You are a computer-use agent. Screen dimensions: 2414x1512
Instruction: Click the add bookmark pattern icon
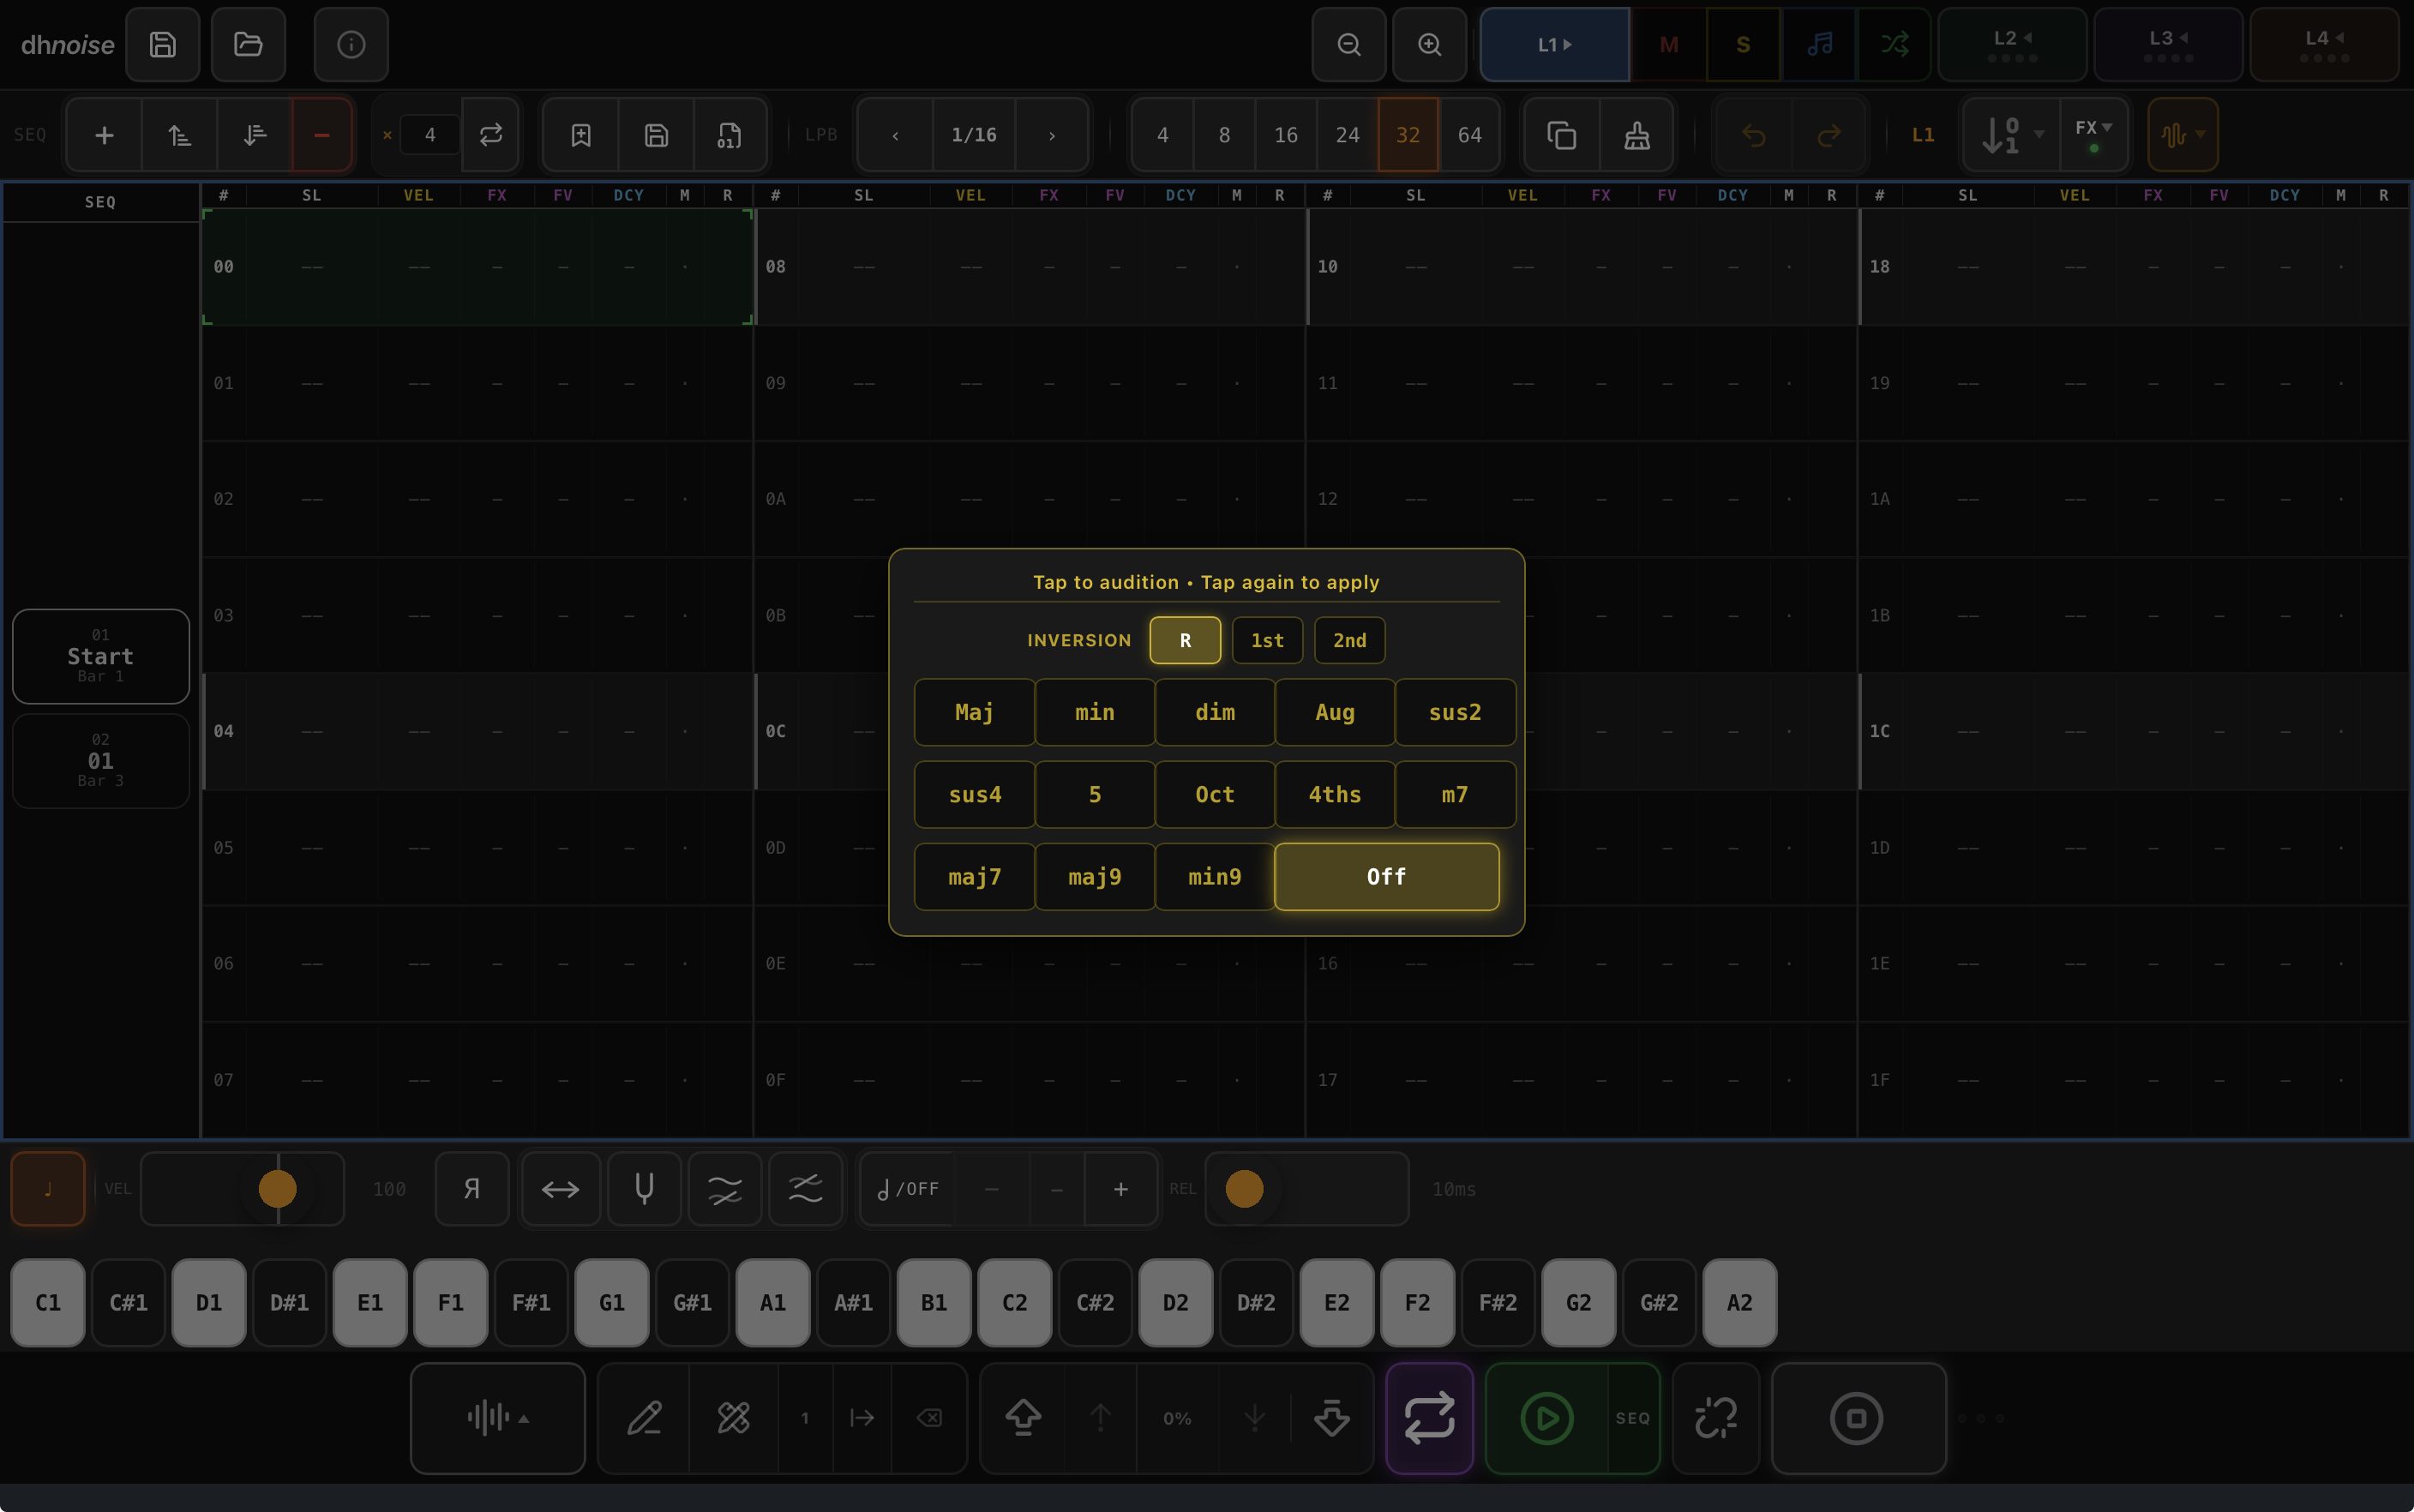[581, 135]
